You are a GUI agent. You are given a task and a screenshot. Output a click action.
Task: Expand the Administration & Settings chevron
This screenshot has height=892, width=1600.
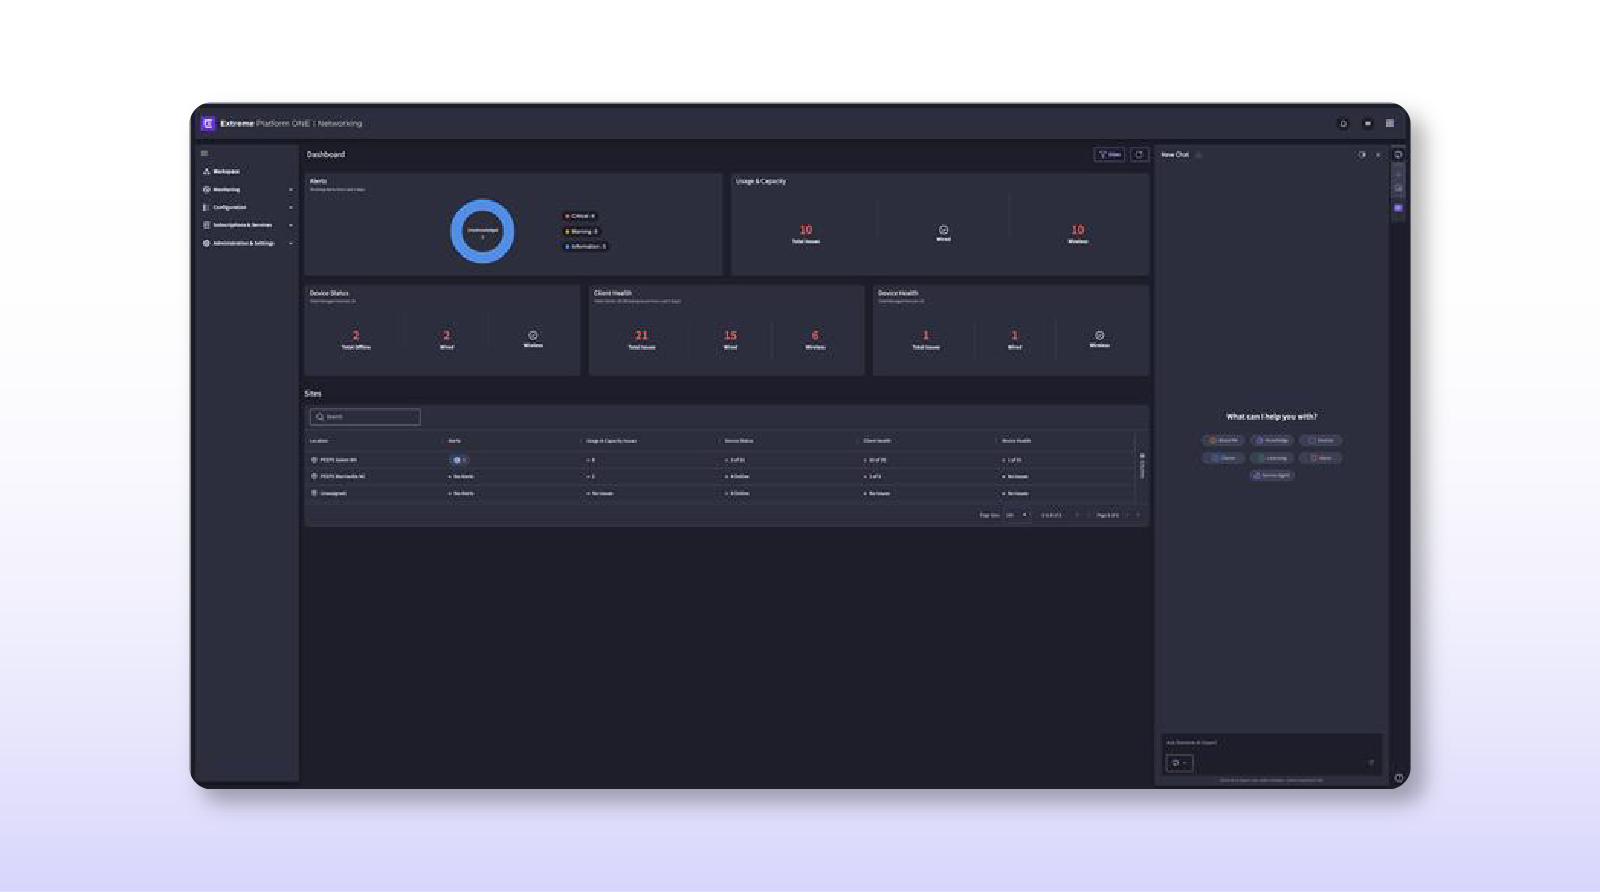291,243
